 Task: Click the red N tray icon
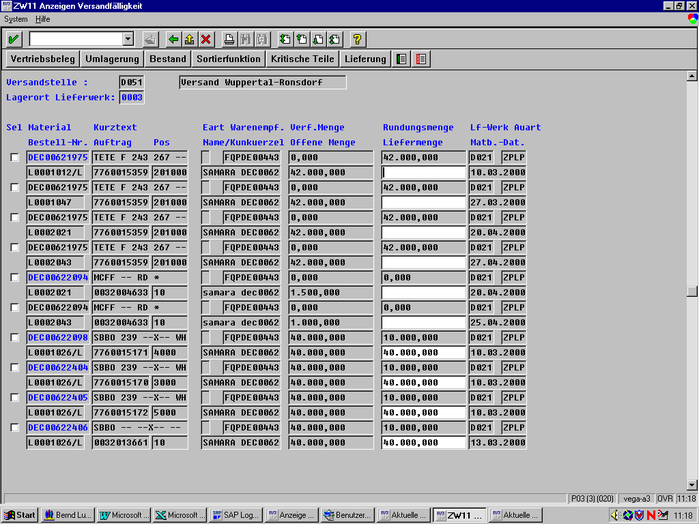tap(651, 516)
